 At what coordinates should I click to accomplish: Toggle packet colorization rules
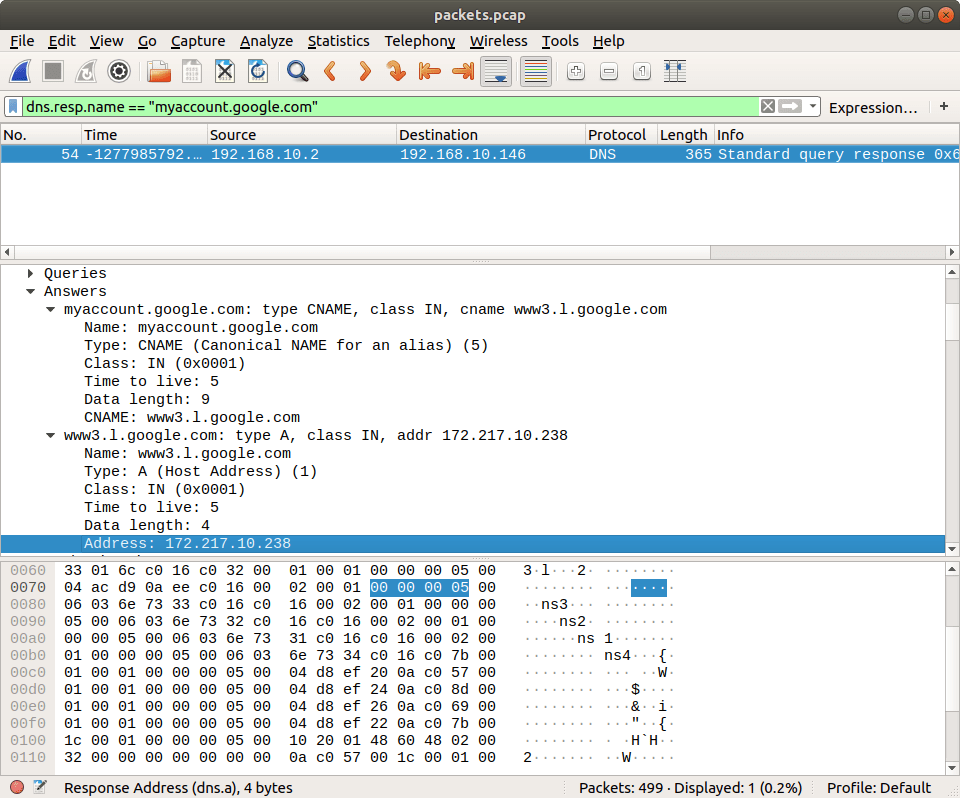[536, 71]
